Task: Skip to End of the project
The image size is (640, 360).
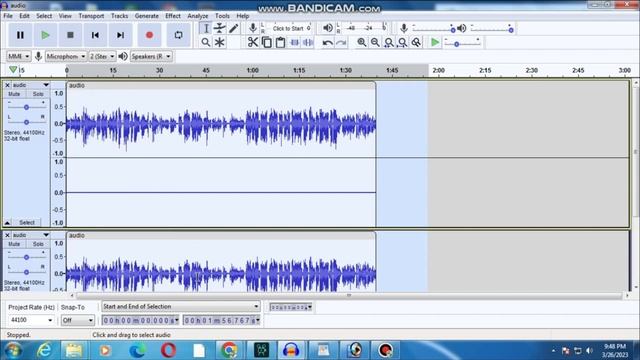Action: point(120,35)
